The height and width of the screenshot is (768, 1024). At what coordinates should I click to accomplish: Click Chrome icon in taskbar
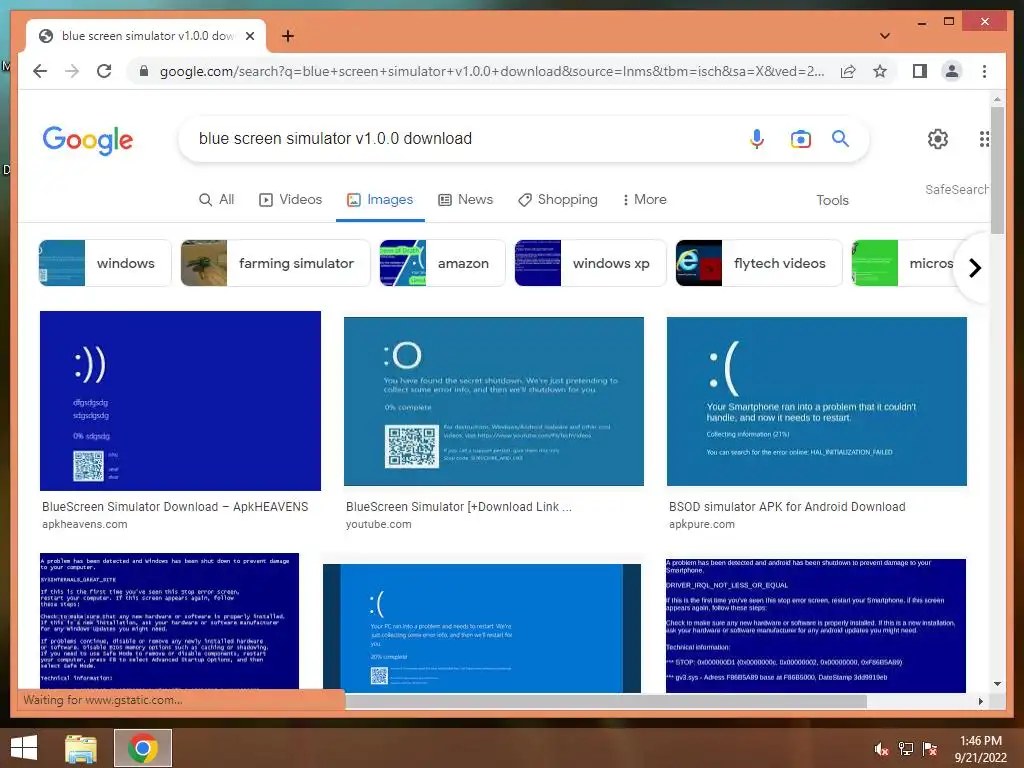(143, 748)
